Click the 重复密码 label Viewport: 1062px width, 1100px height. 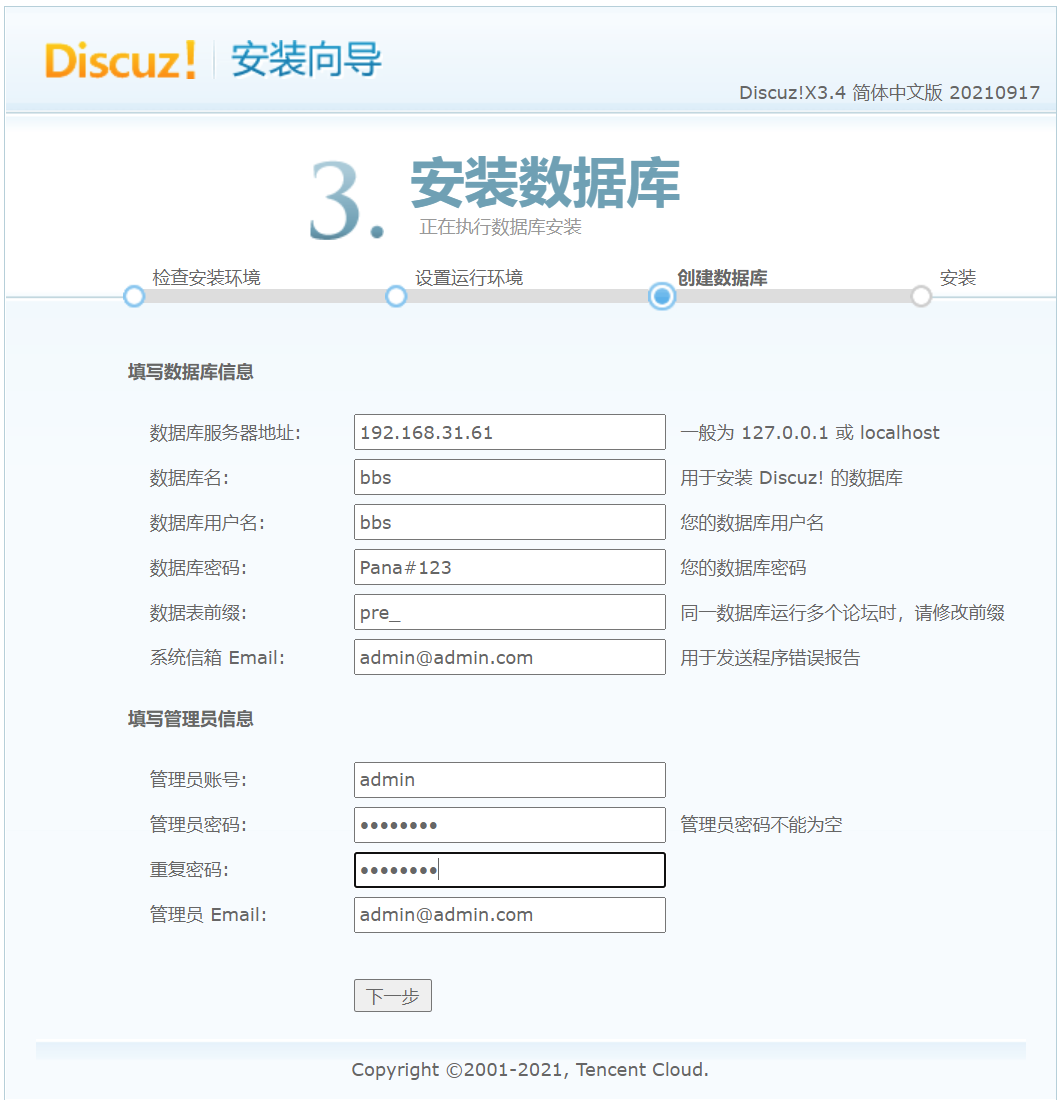(189, 870)
